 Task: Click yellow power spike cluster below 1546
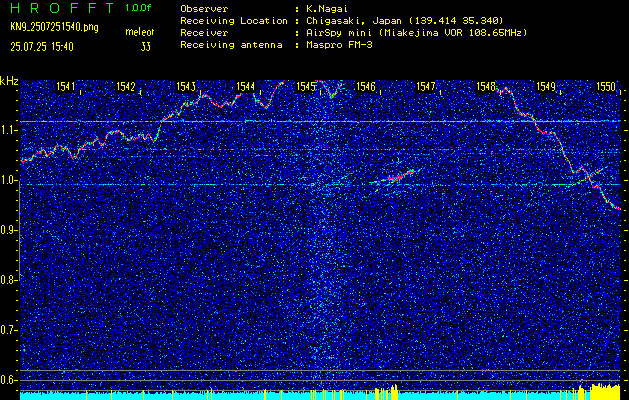[386, 392]
